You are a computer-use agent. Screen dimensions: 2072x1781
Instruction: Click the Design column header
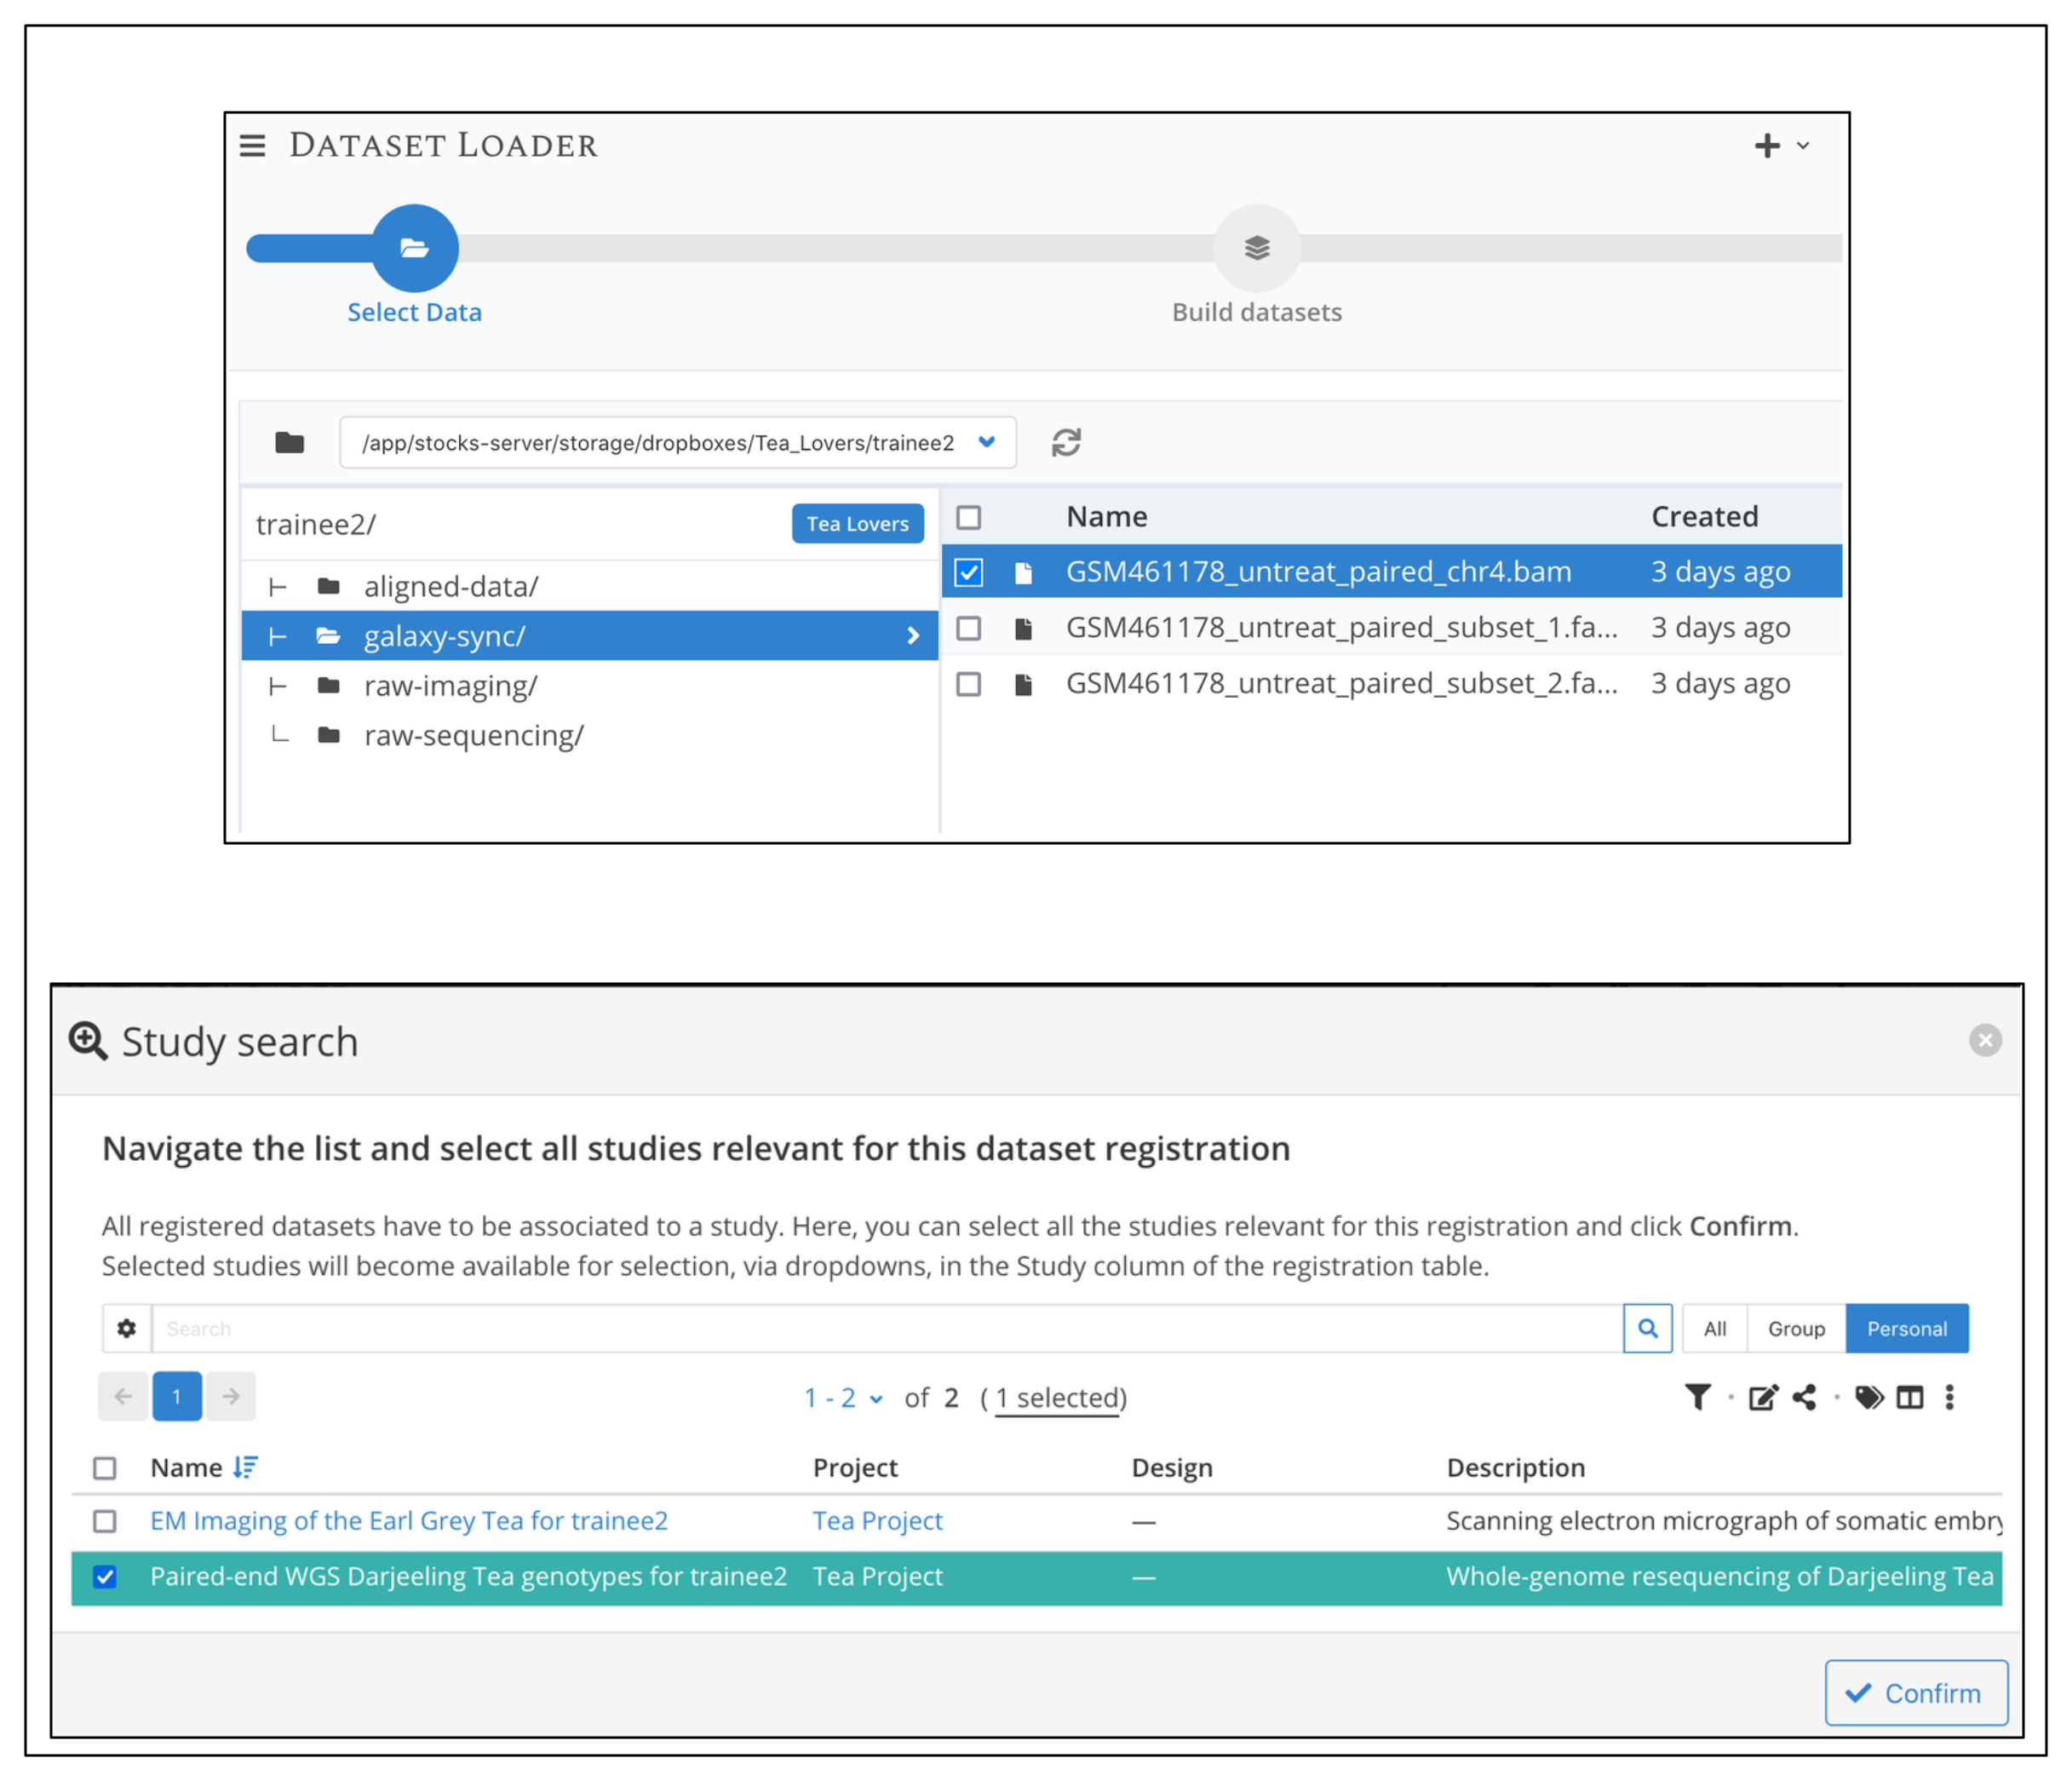coord(1172,1468)
